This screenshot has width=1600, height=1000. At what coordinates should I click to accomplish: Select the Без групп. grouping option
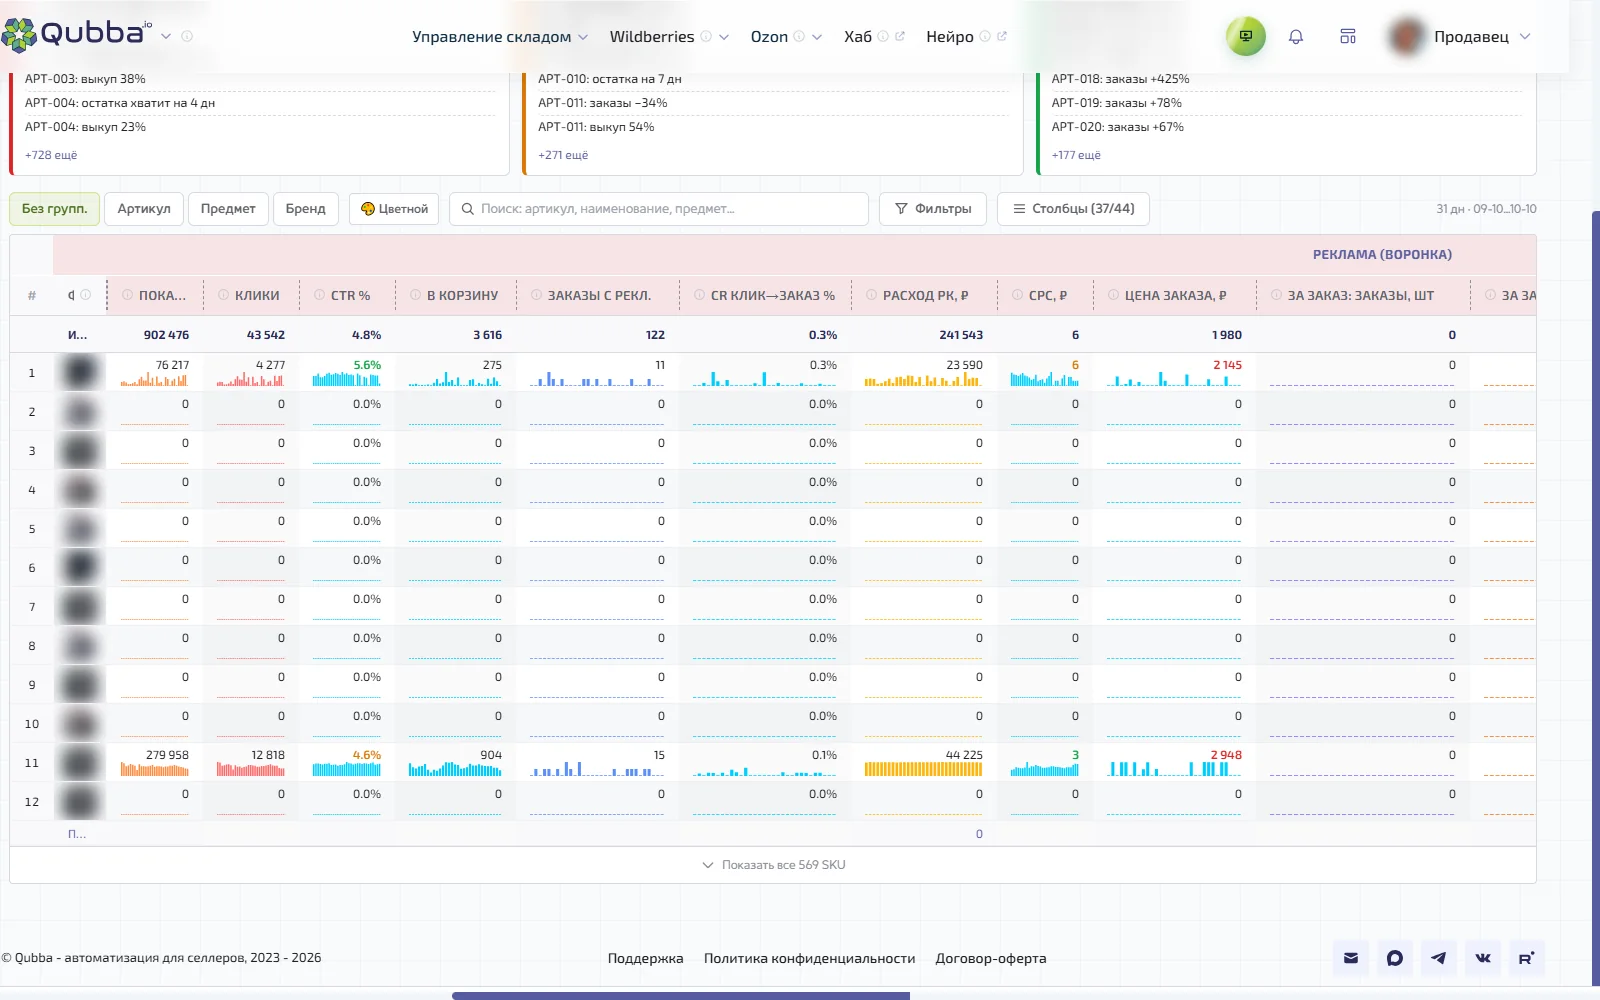[x=55, y=209]
